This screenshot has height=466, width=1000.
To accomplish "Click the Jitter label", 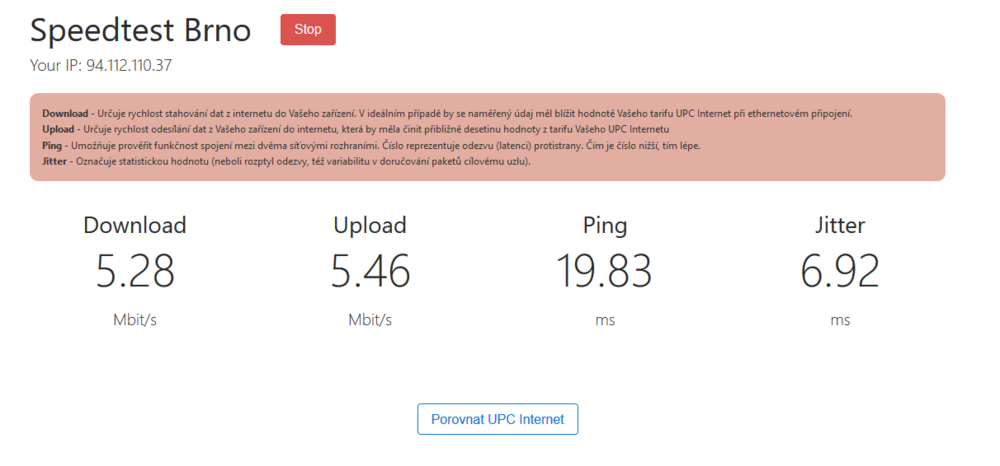I will [840, 225].
